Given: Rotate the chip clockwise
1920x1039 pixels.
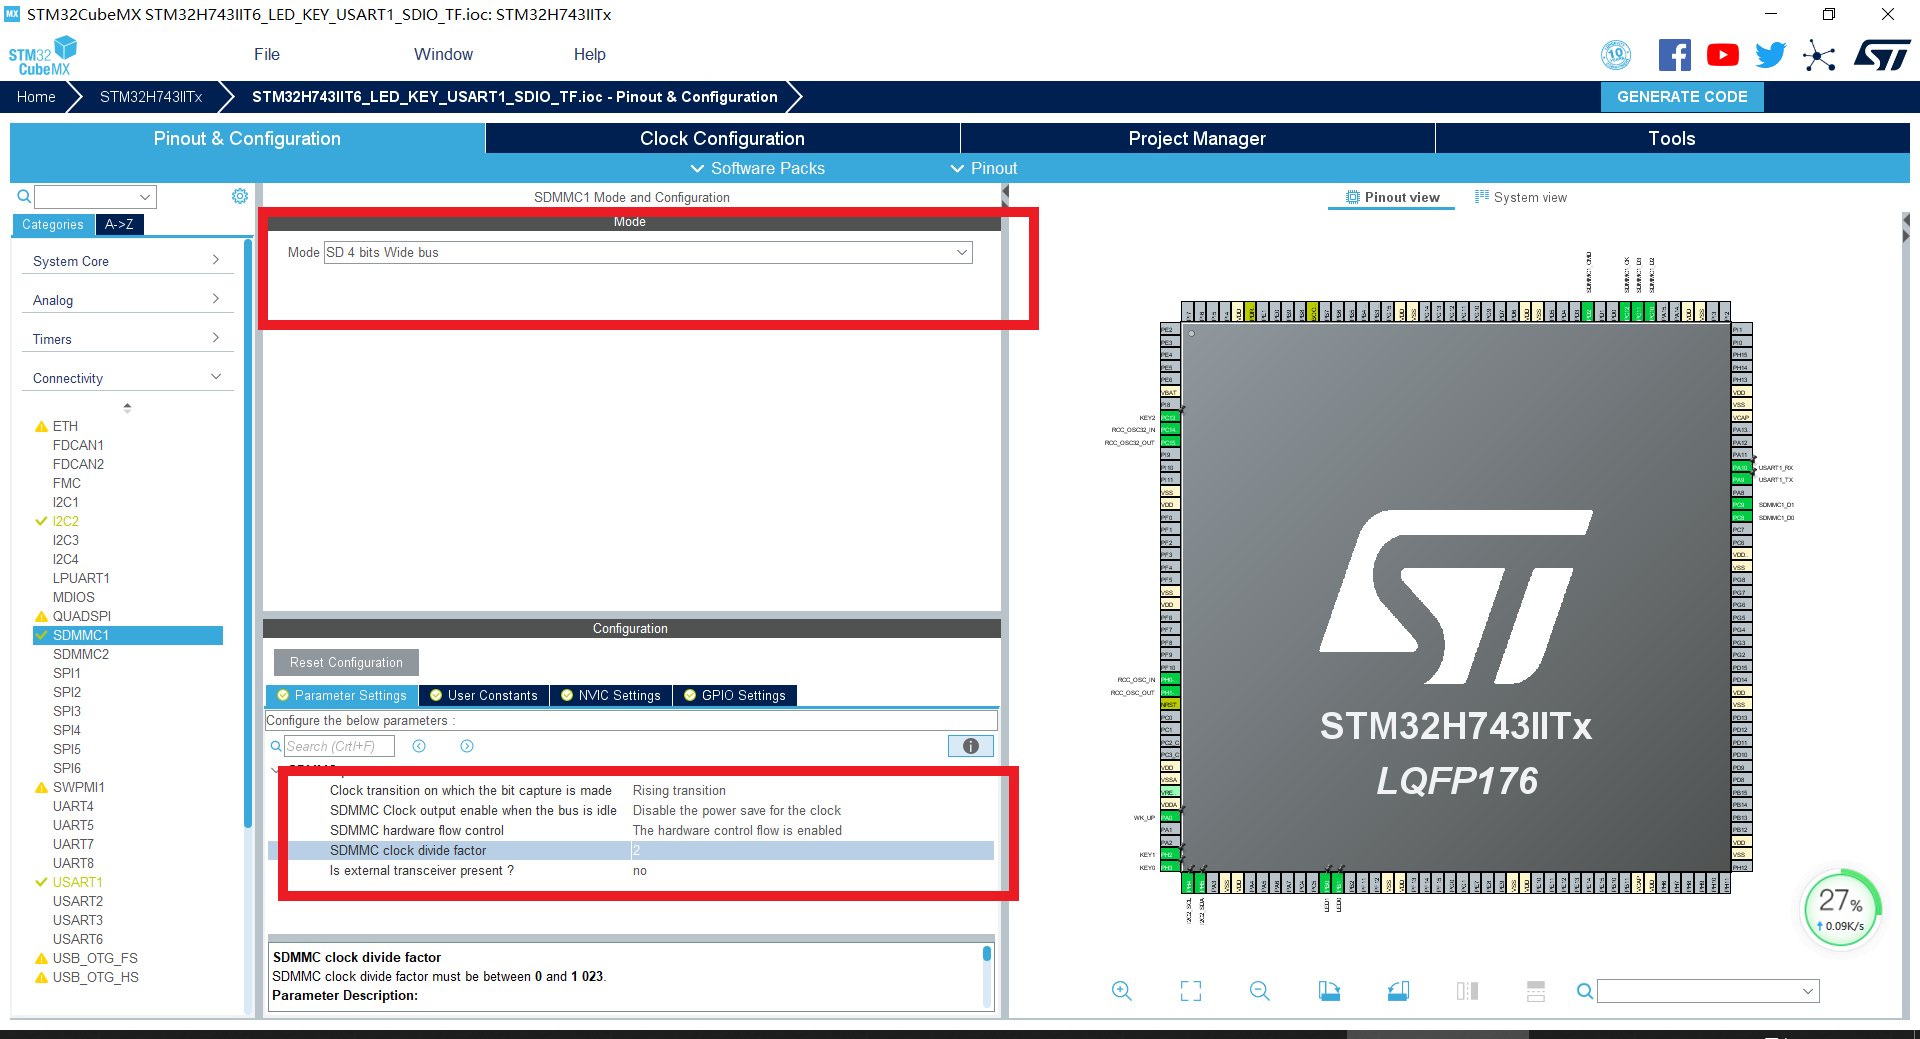Looking at the screenshot, I should point(1329,991).
